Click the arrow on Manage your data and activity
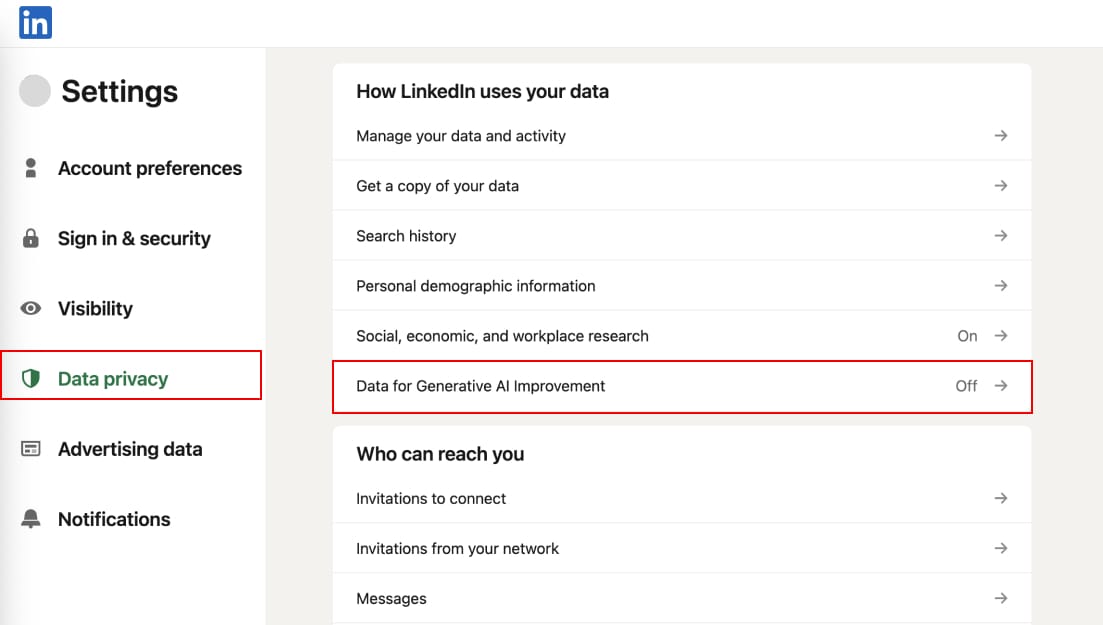Viewport: 1103px width, 625px height. [x=1001, y=135]
